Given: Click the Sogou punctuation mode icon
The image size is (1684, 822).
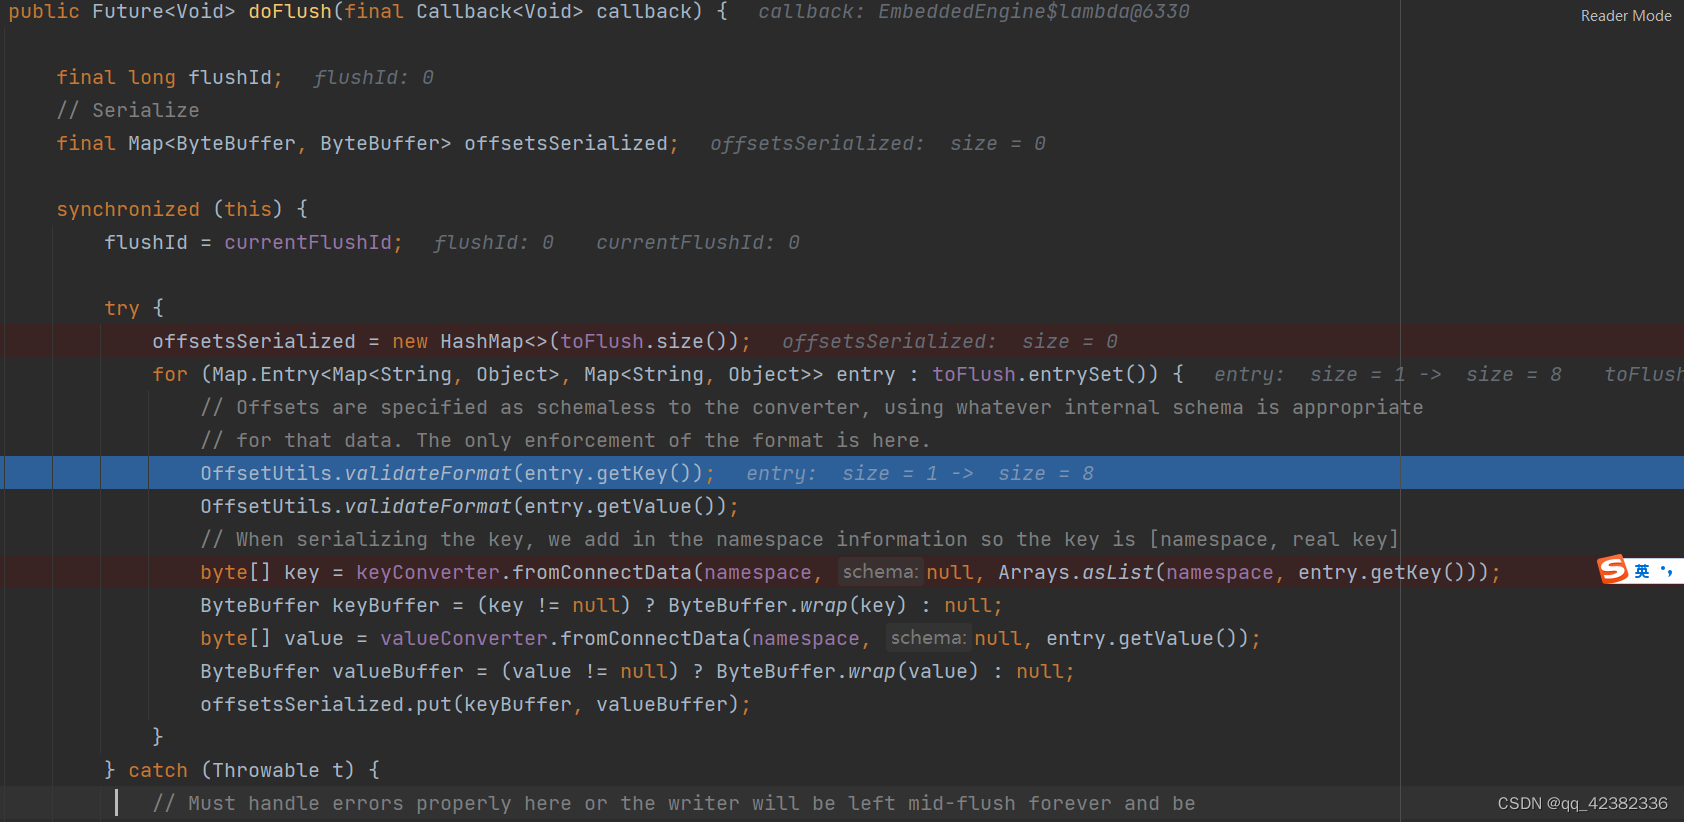Looking at the screenshot, I should pyautogui.click(x=1666, y=571).
